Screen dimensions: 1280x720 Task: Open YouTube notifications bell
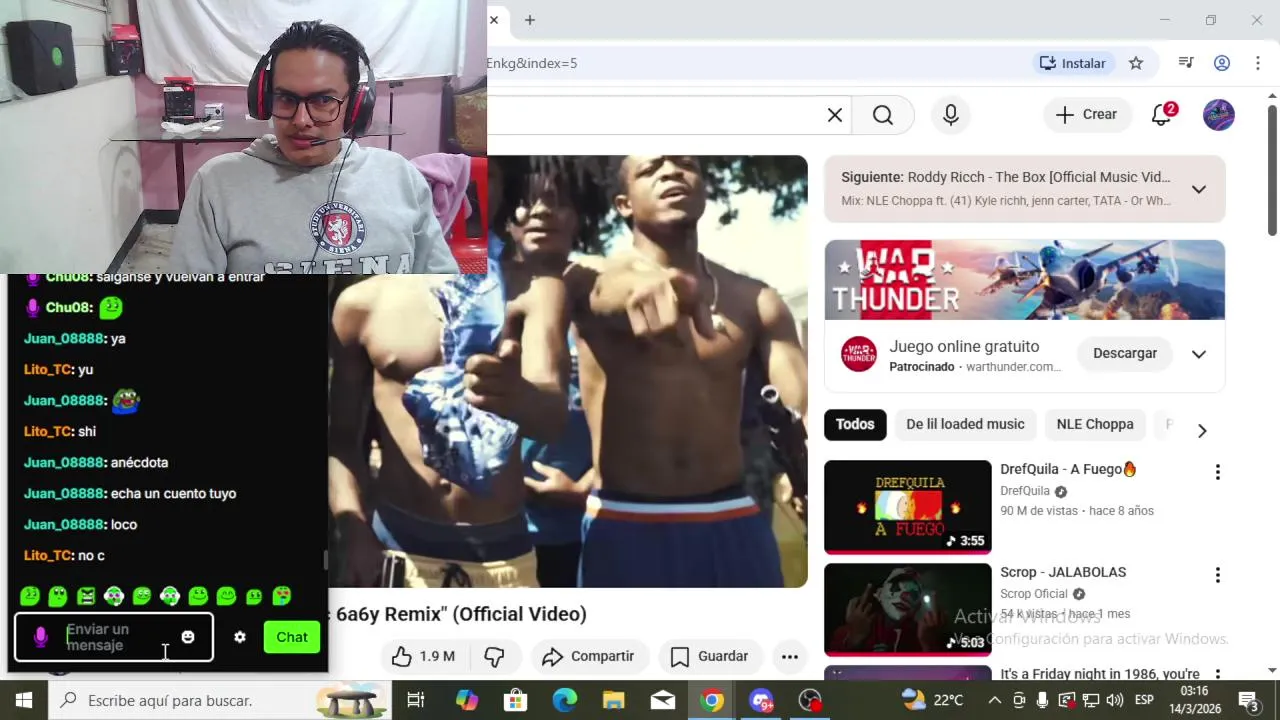click(x=1162, y=114)
